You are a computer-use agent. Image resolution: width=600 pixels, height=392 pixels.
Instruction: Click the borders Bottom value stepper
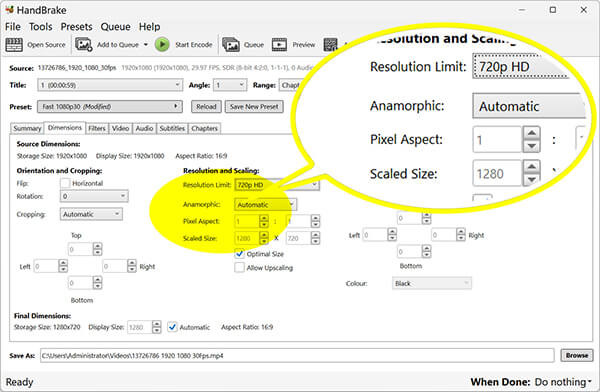coord(426,252)
